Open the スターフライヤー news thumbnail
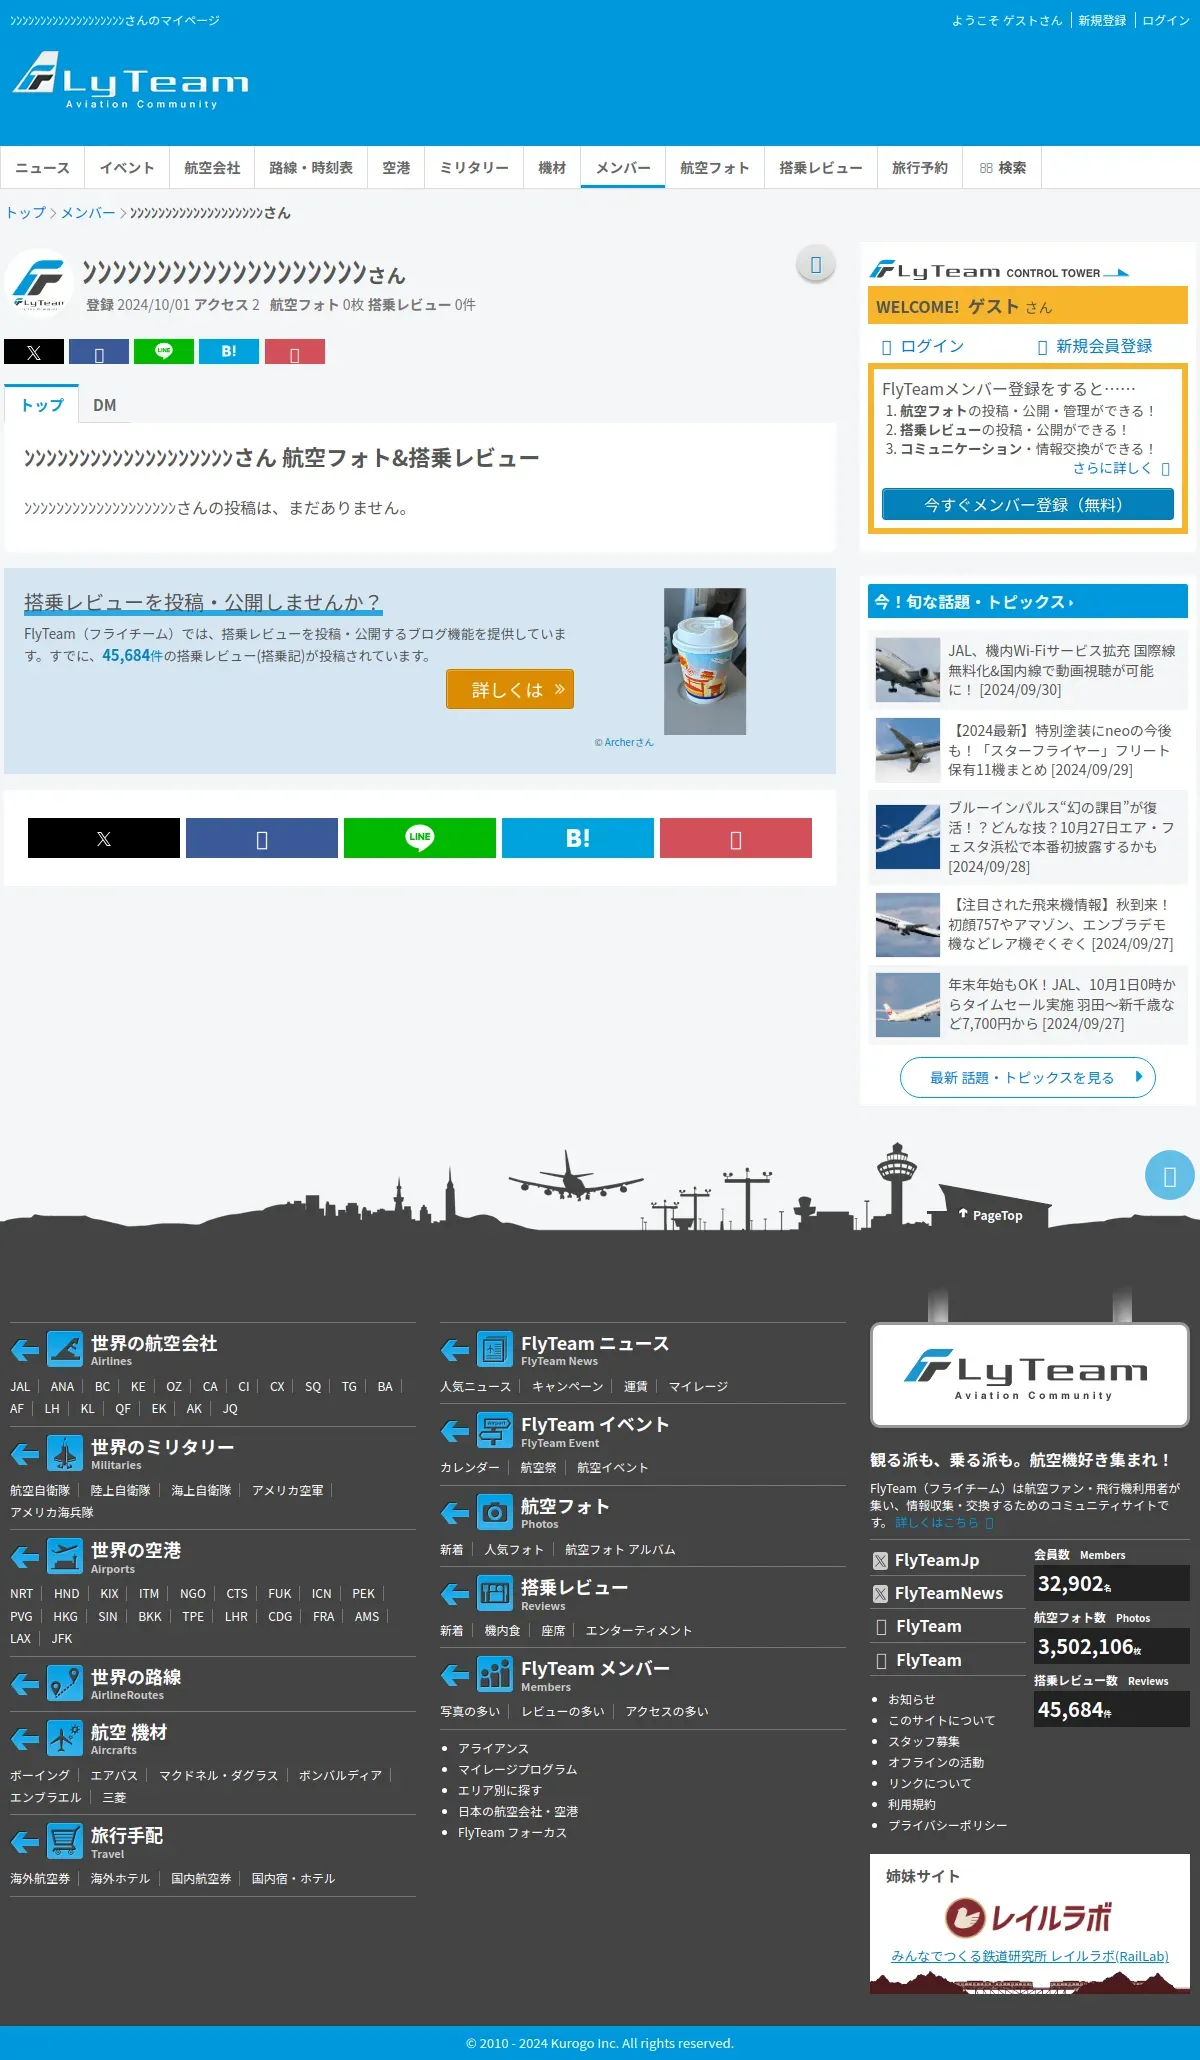The height and width of the screenshot is (2060, 1200). pyautogui.click(x=908, y=750)
